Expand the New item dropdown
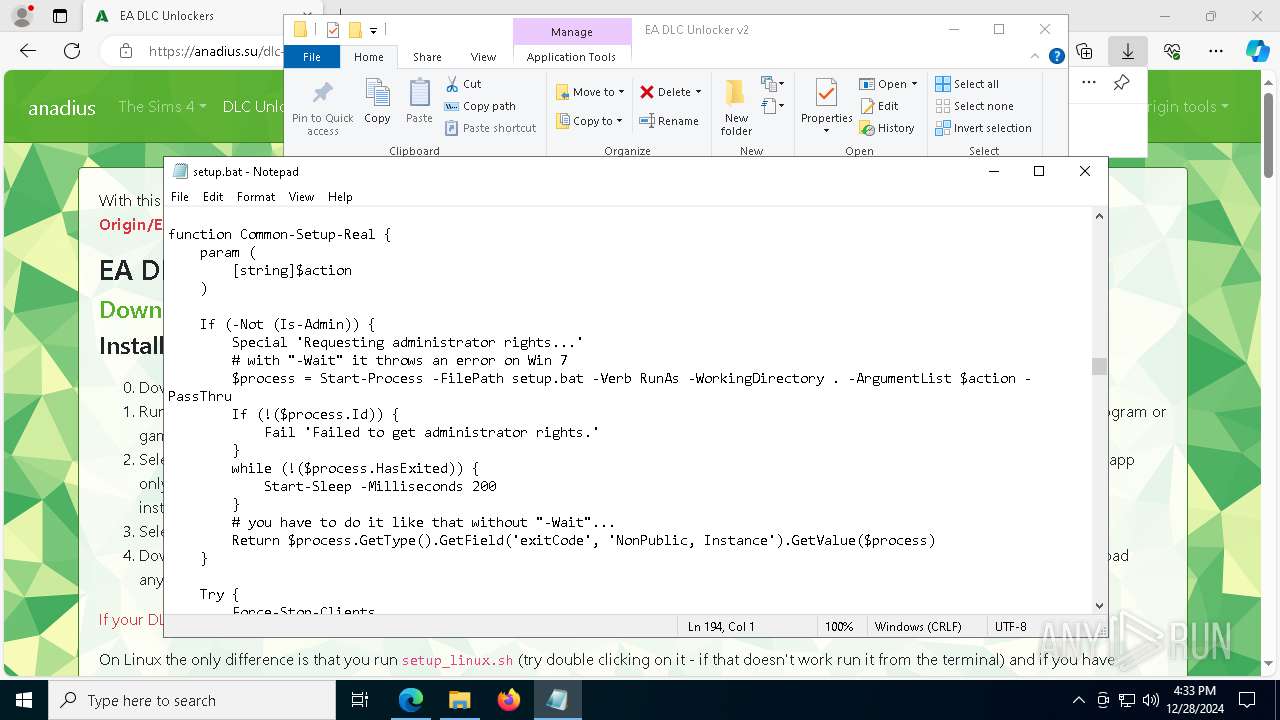The image size is (1280, 720). coord(774,84)
